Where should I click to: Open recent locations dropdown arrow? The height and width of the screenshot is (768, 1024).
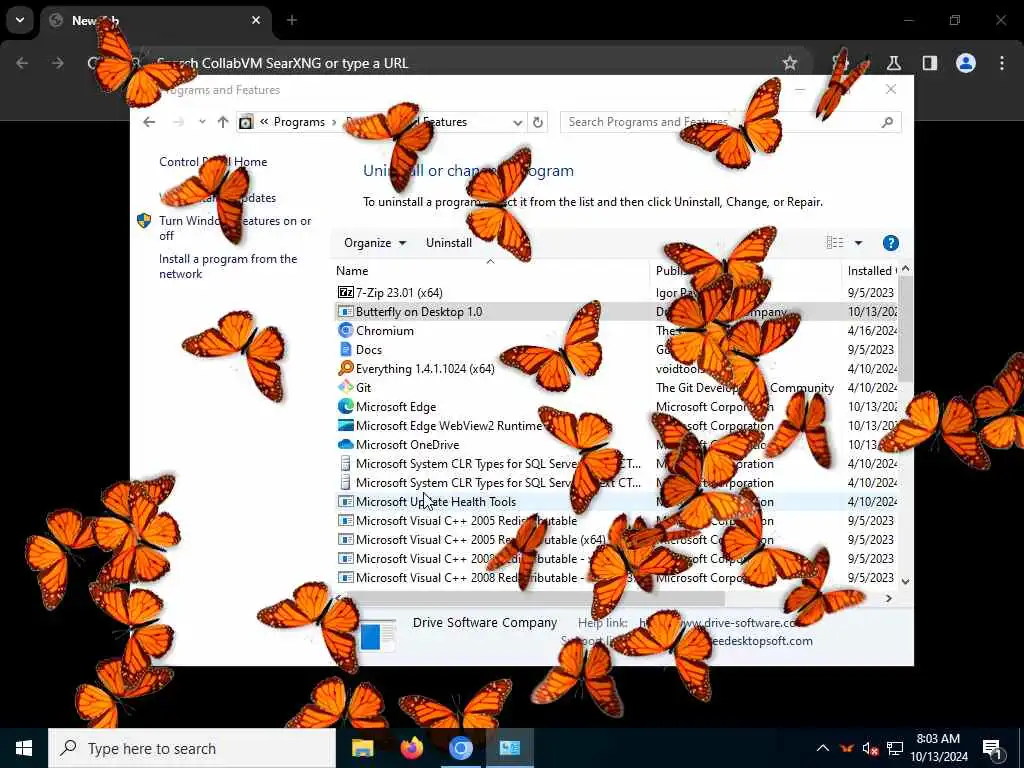[202, 122]
